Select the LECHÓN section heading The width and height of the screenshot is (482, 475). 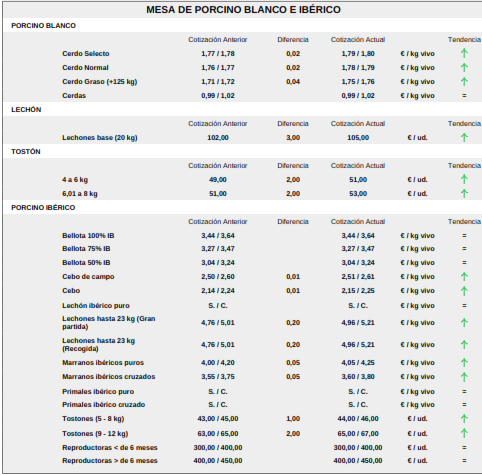(26, 110)
